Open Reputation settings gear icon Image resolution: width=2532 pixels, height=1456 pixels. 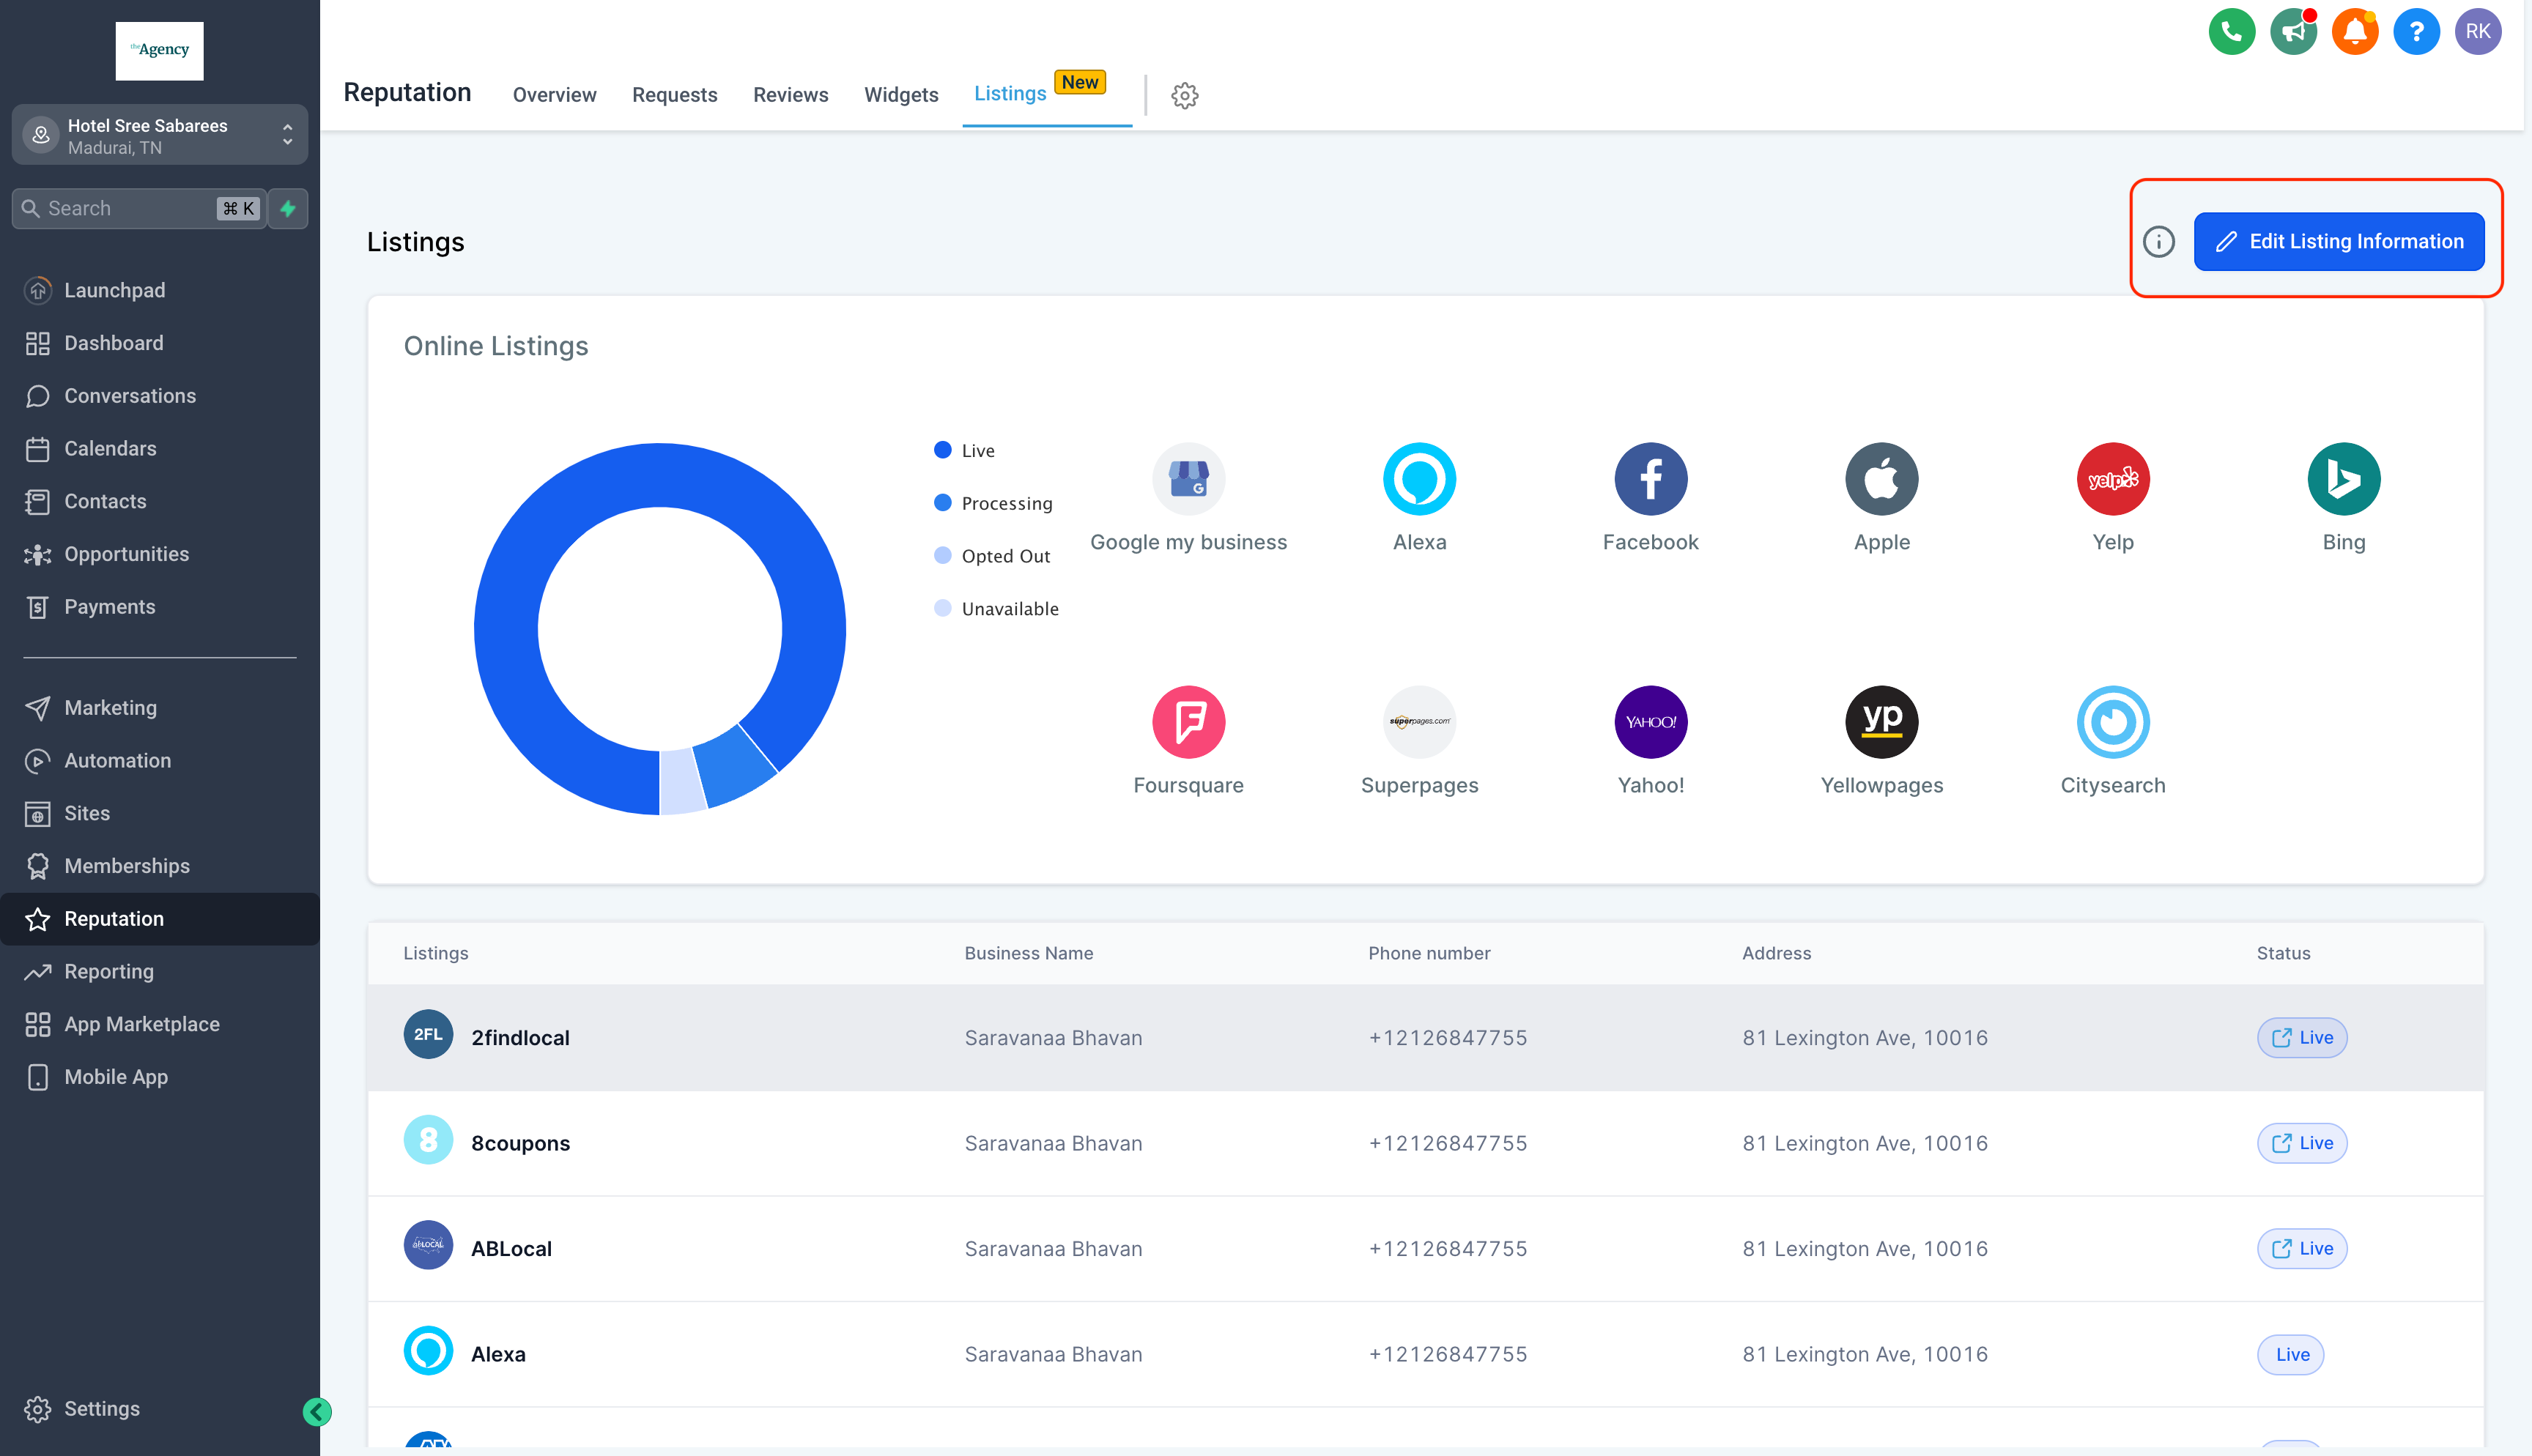(x=1185, y=95)
